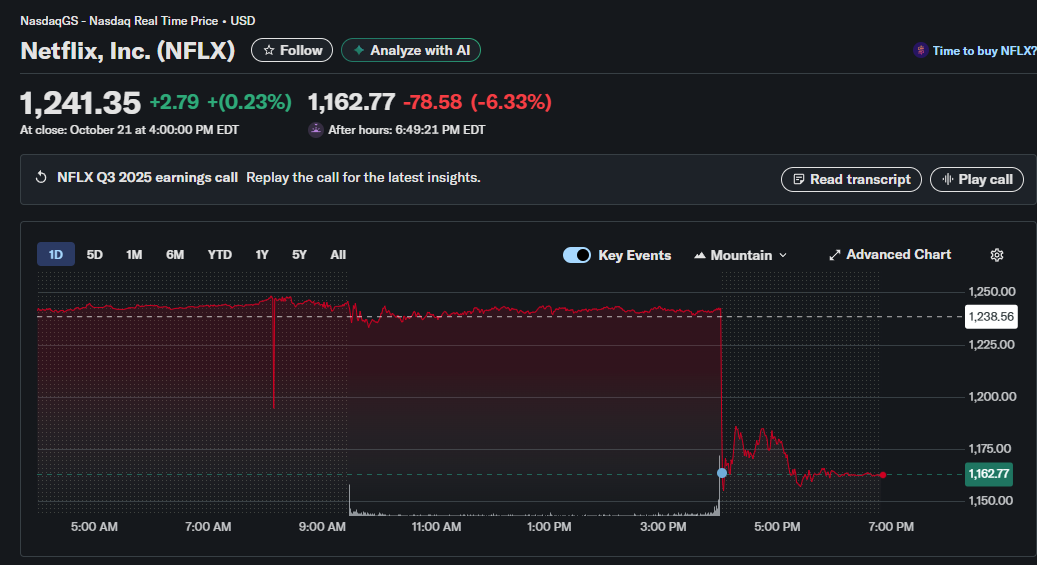The height and width of the screenshot is (565, 1037).
Task: Expand the Mountain chart type dropdown
Action: [x=740, y=255]
